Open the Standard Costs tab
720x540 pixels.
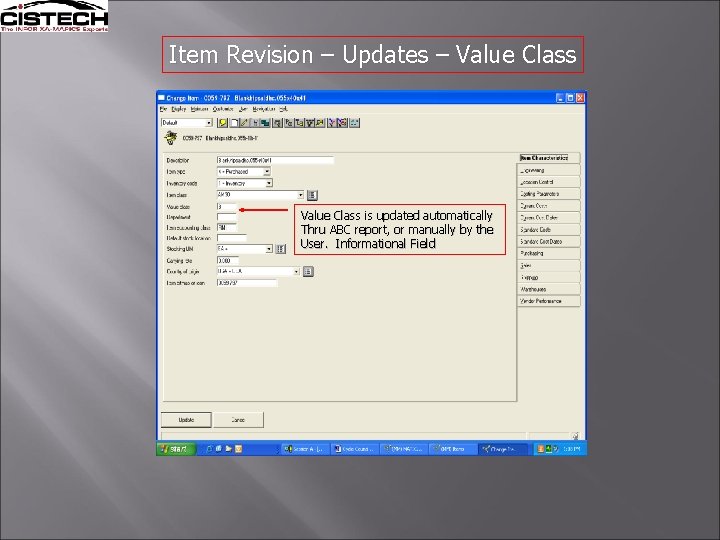click(548, 230)
